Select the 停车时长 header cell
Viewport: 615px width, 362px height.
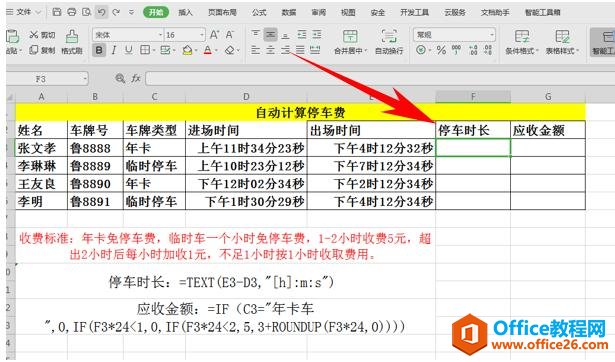[x=473, y=130]
